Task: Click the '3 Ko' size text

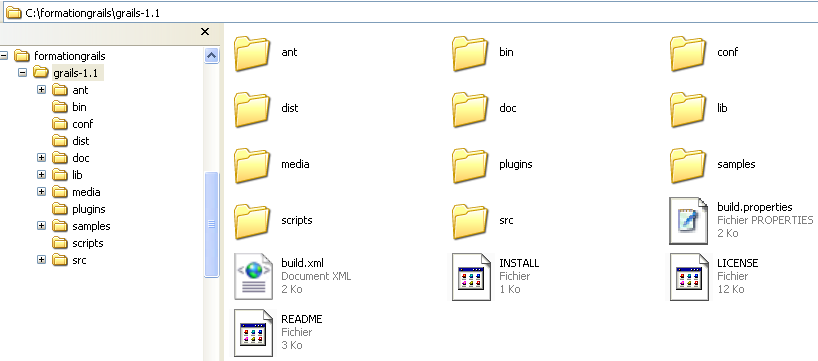Action: point(292,345)
